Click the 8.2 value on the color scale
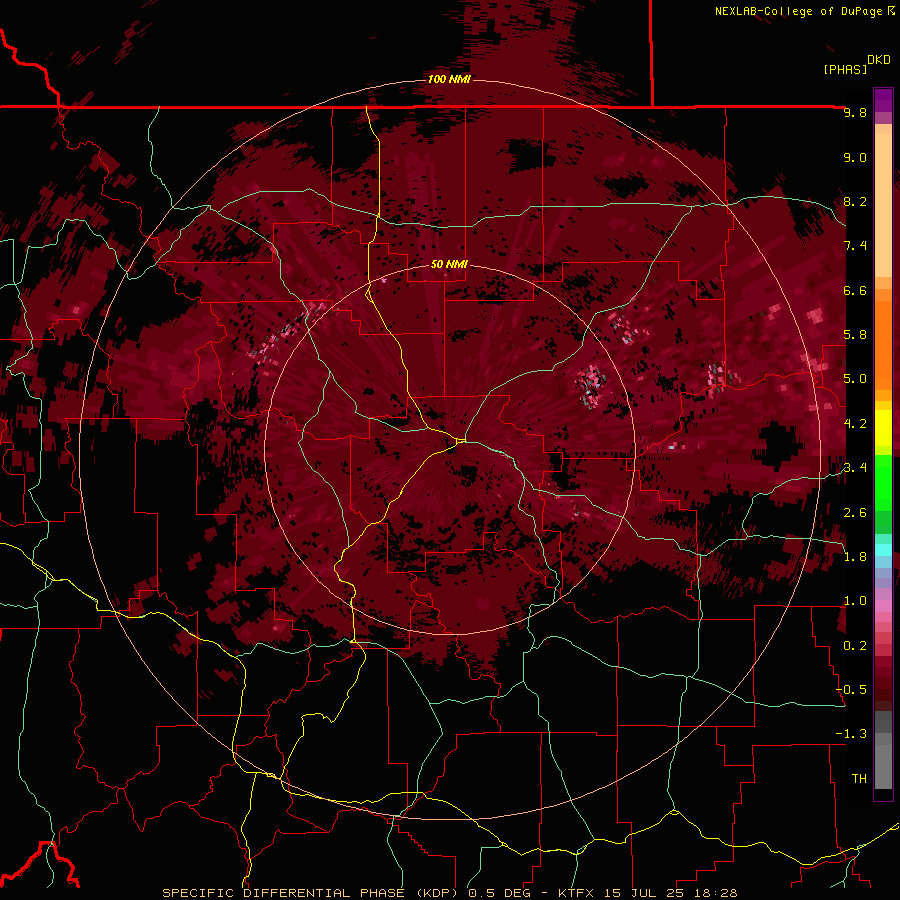The width and height of the screenshot is (900, 900). point(855,201)
